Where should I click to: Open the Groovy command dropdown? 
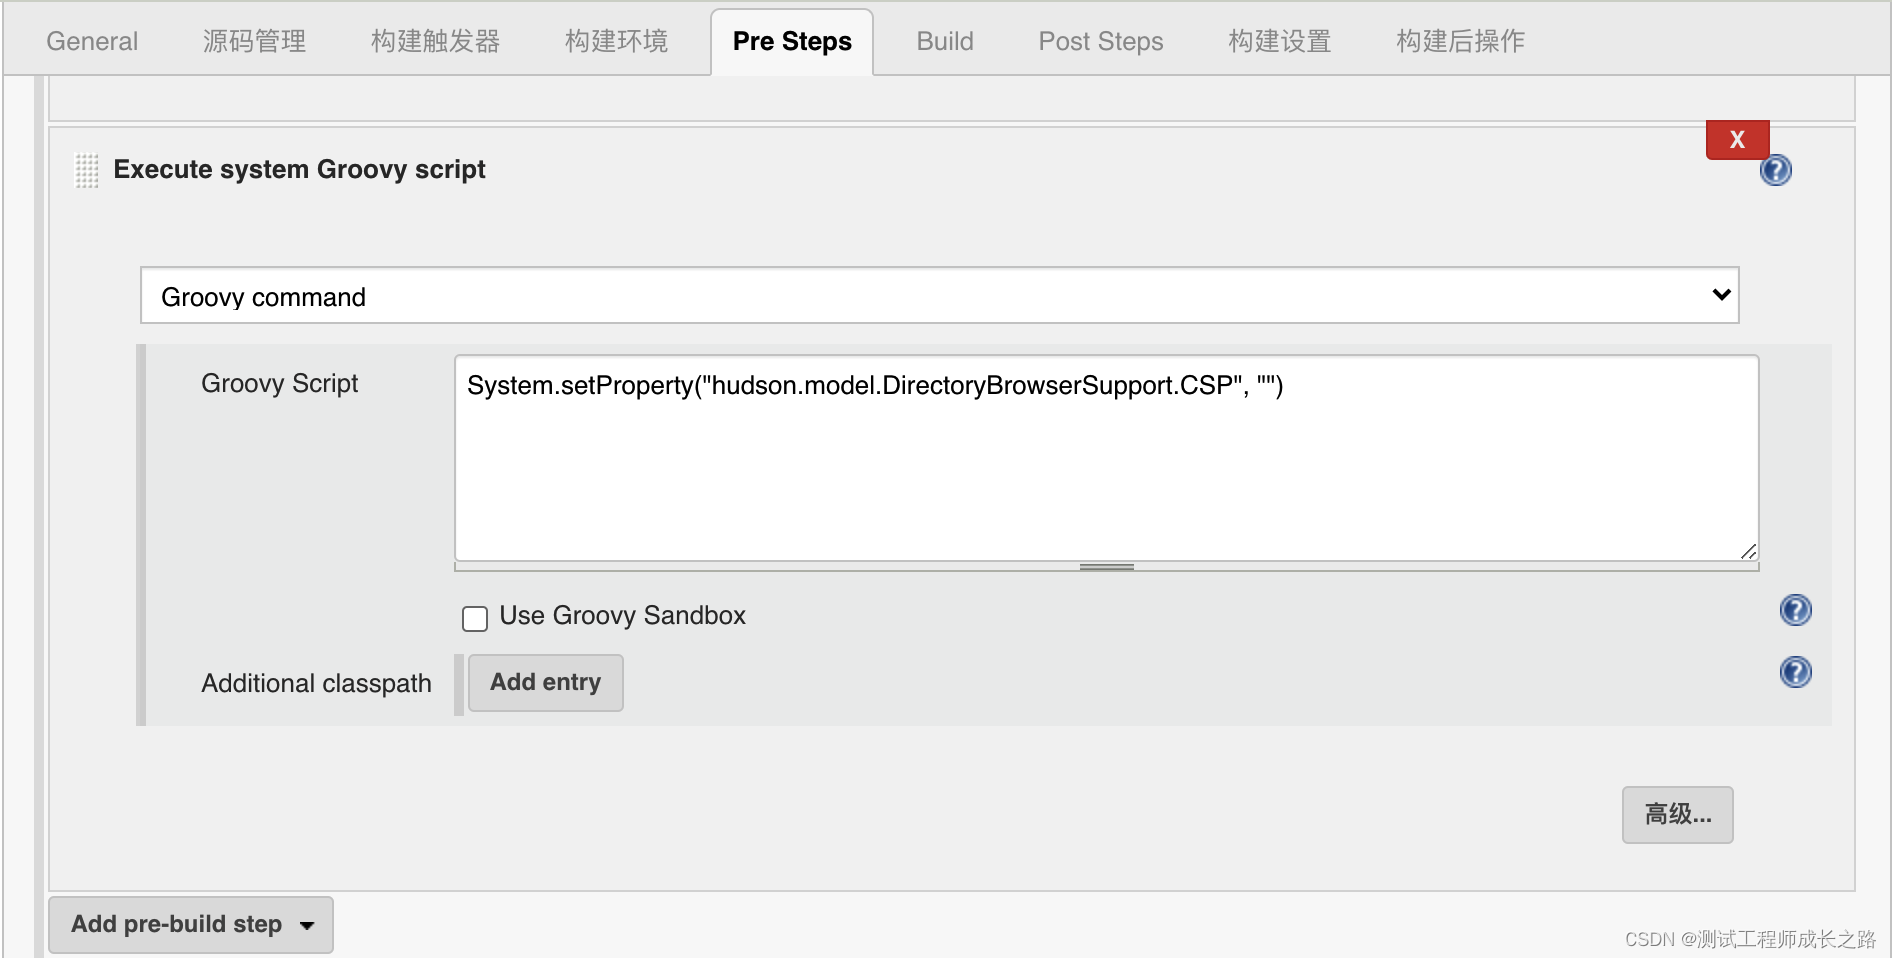939,296
